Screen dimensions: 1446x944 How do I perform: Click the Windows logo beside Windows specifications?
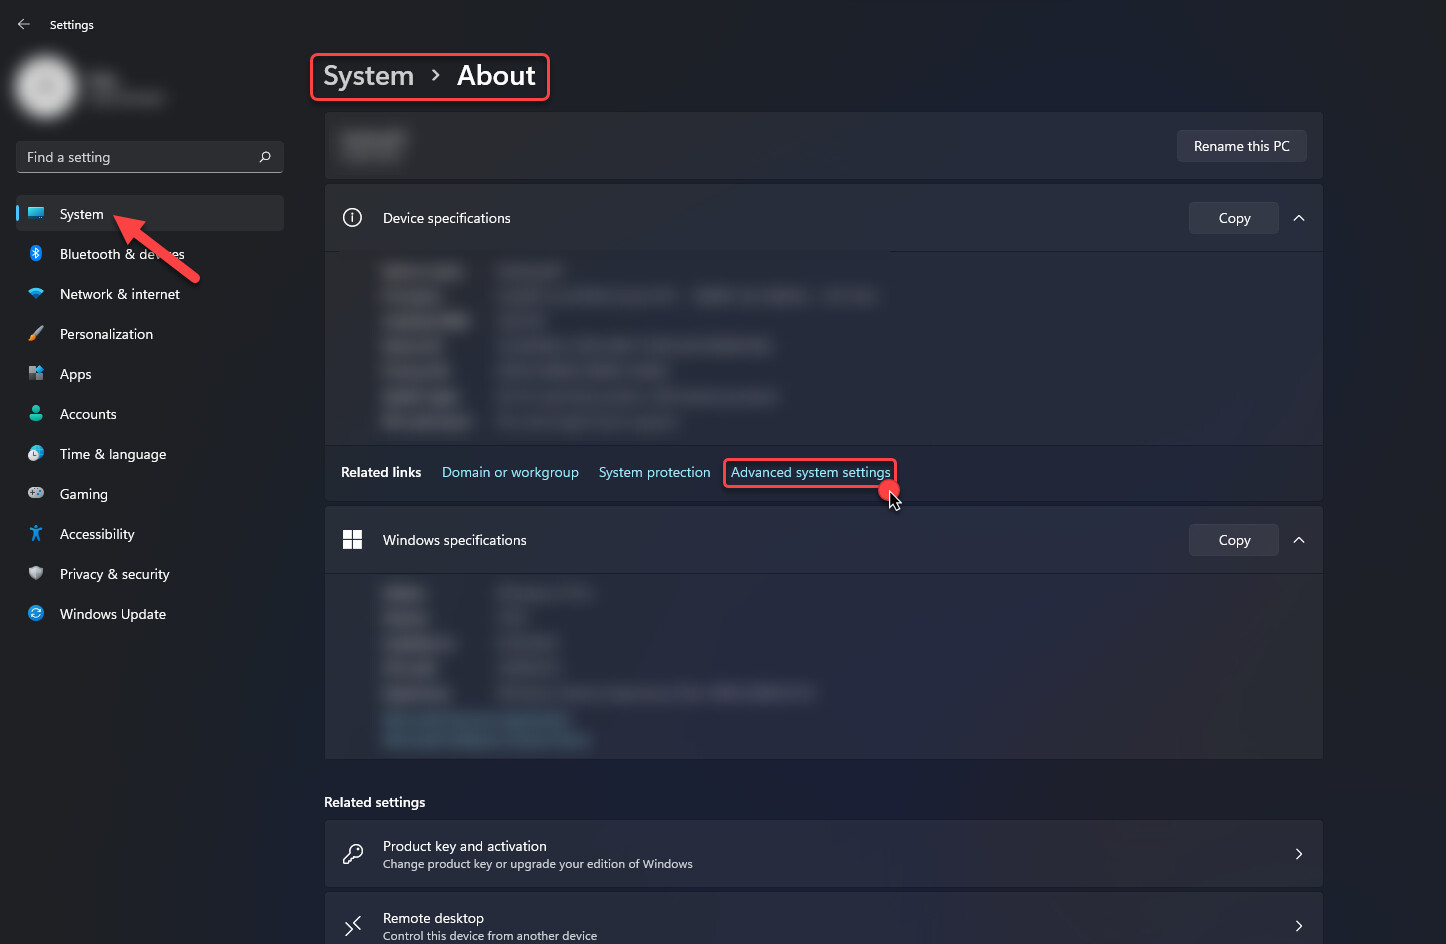point(352,540)
